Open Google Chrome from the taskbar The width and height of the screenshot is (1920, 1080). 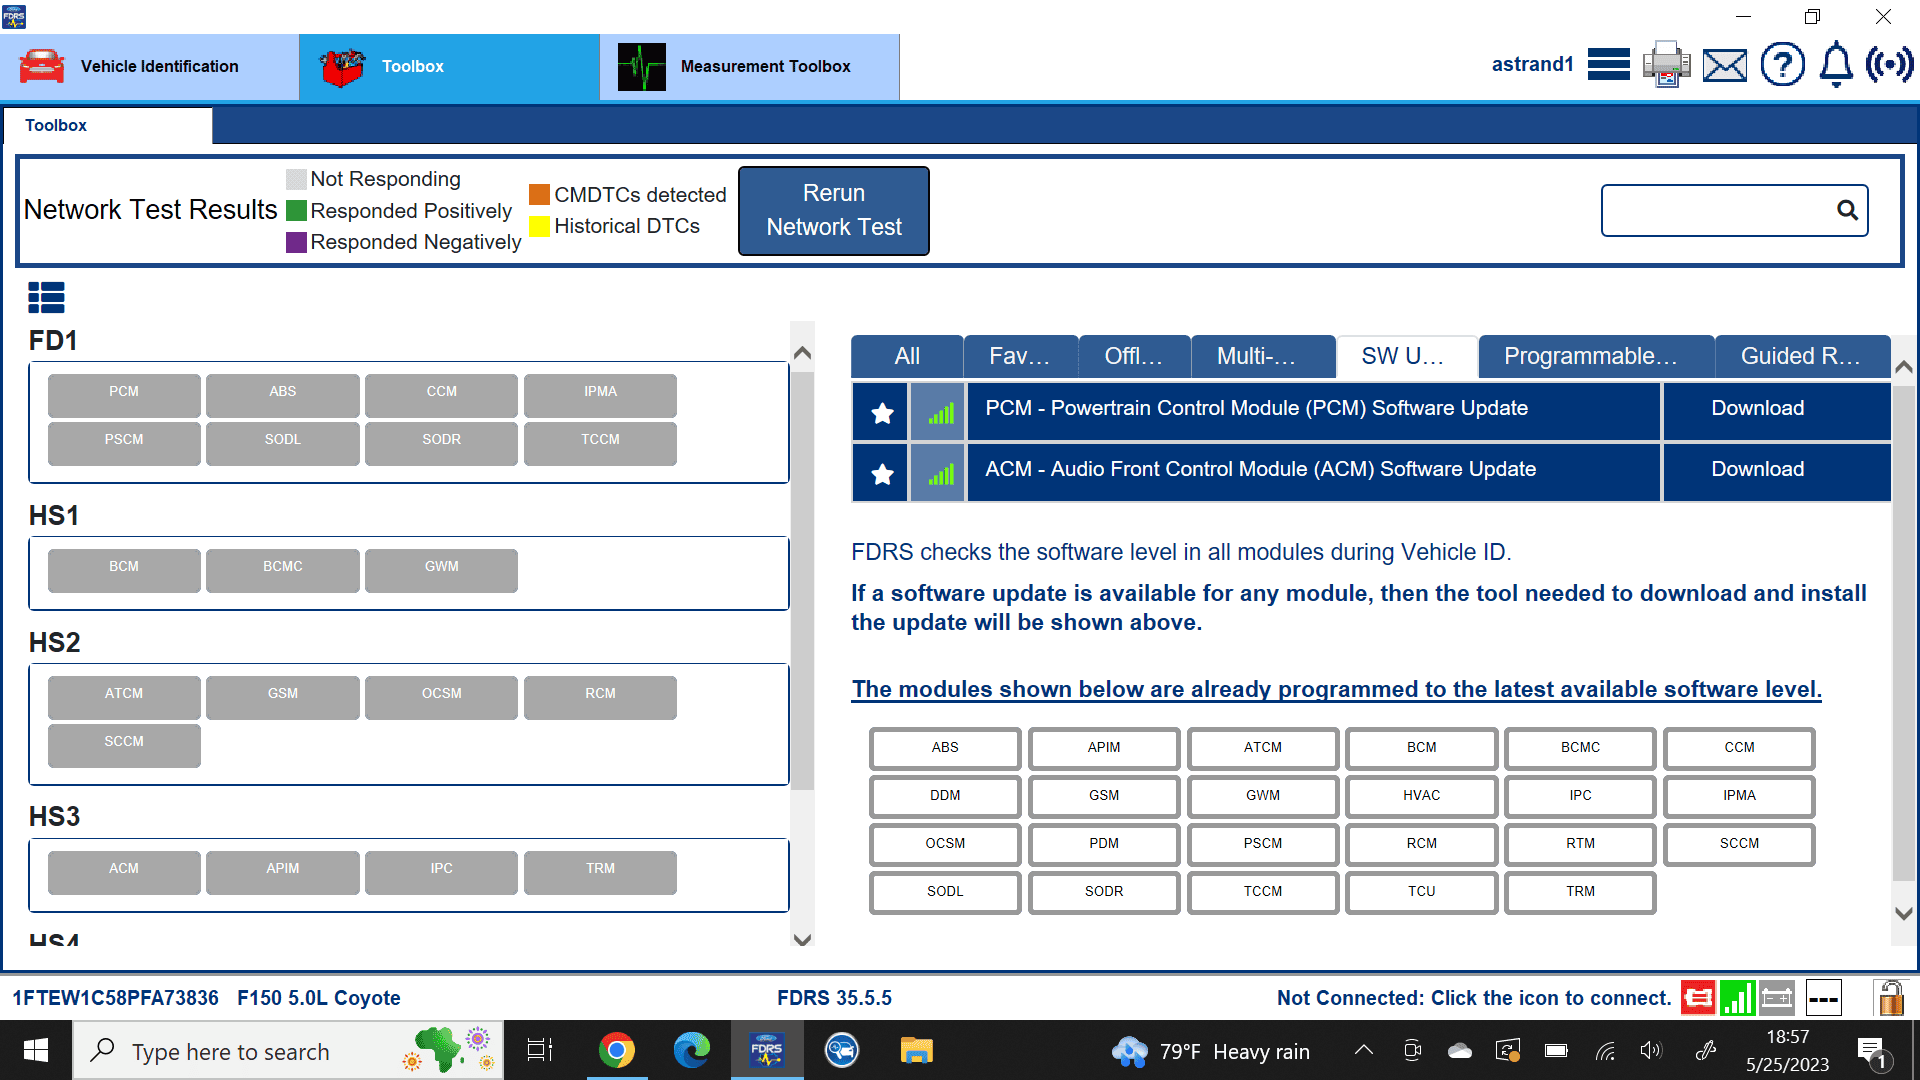click(x=617, y=1050)
